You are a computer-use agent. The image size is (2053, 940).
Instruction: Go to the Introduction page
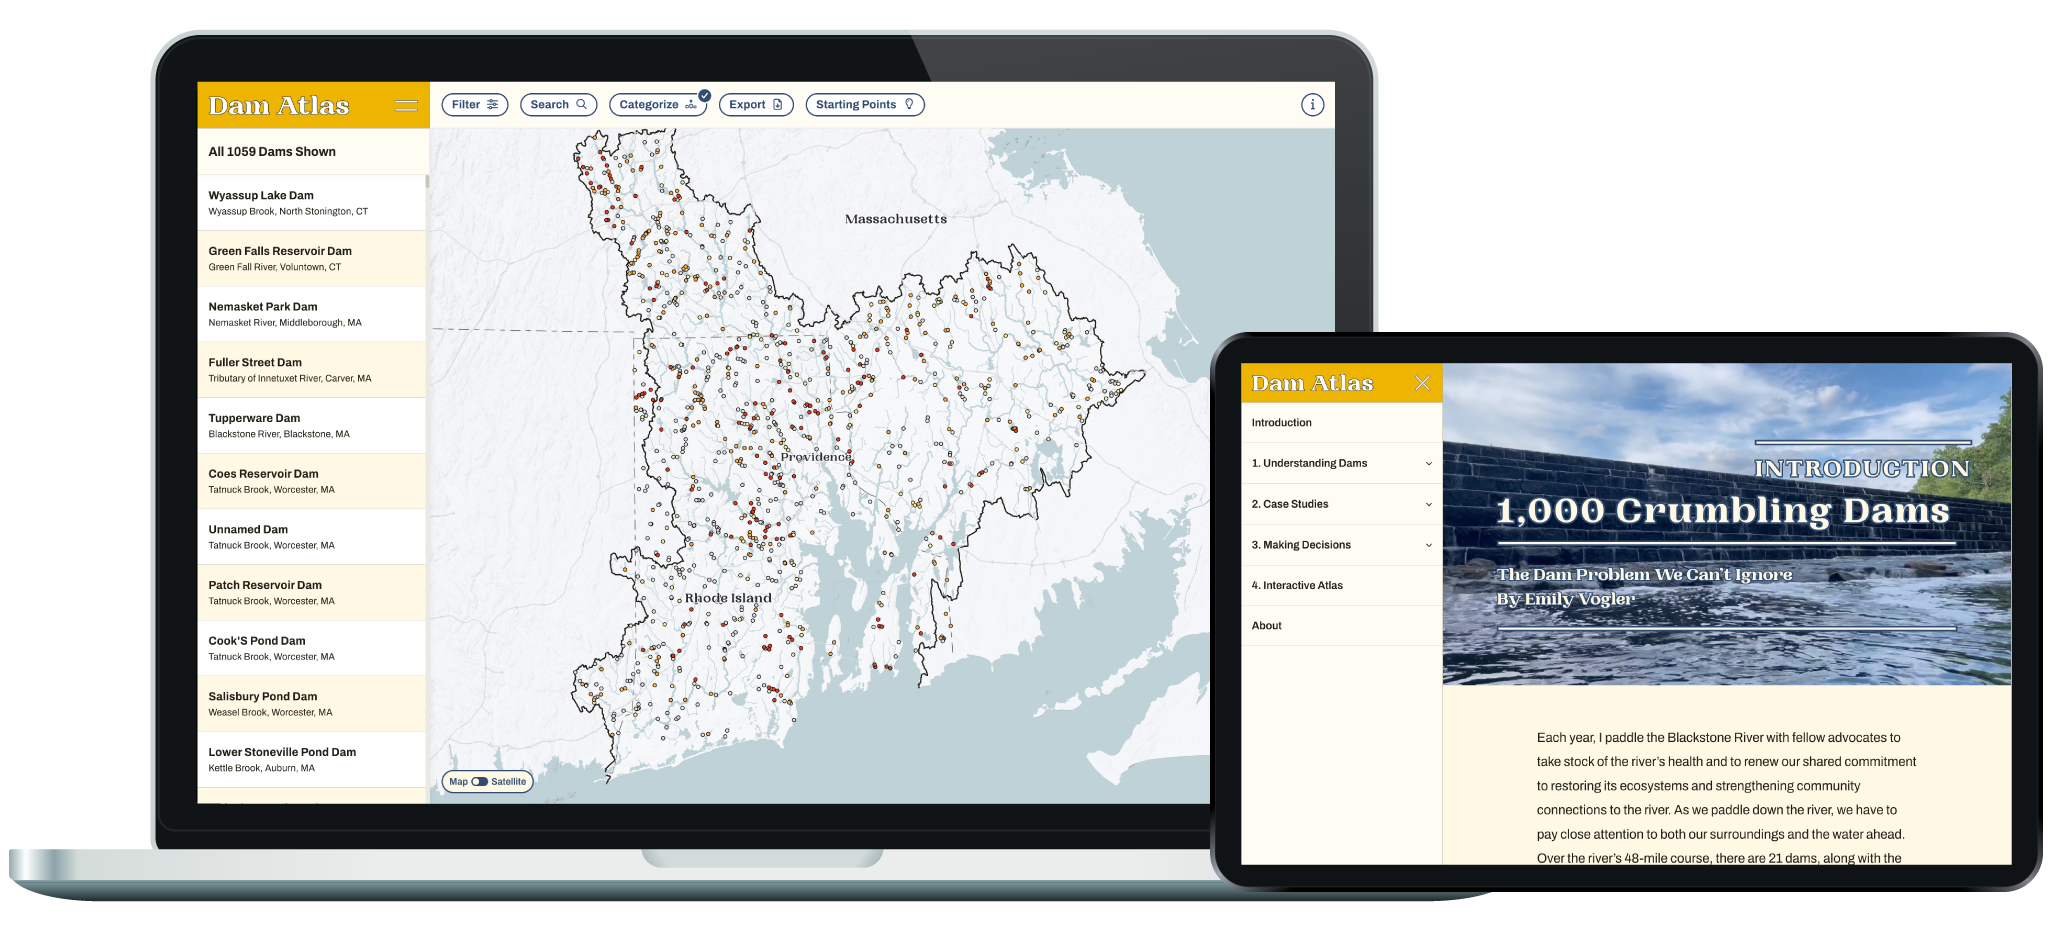(x=1282, y=423)
